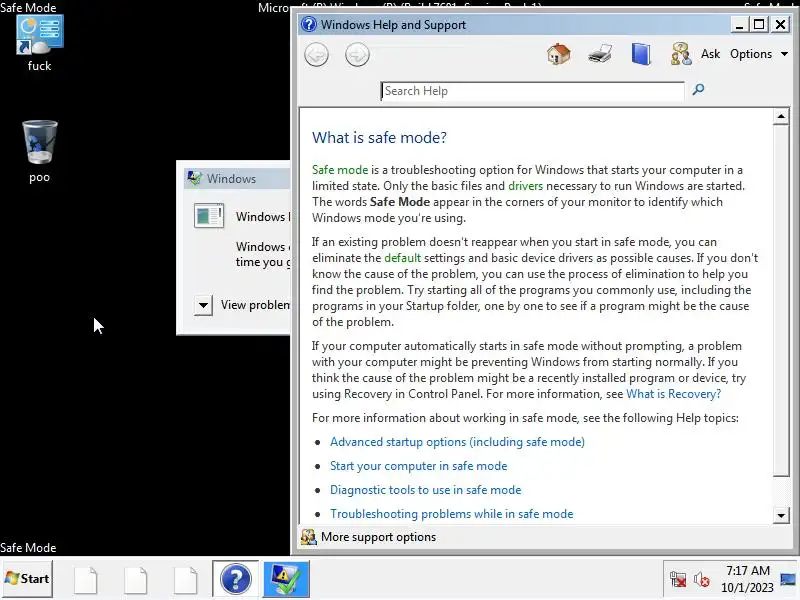
Task: Click scrollbar up arrow in help pane
Action: coord(781,116)
